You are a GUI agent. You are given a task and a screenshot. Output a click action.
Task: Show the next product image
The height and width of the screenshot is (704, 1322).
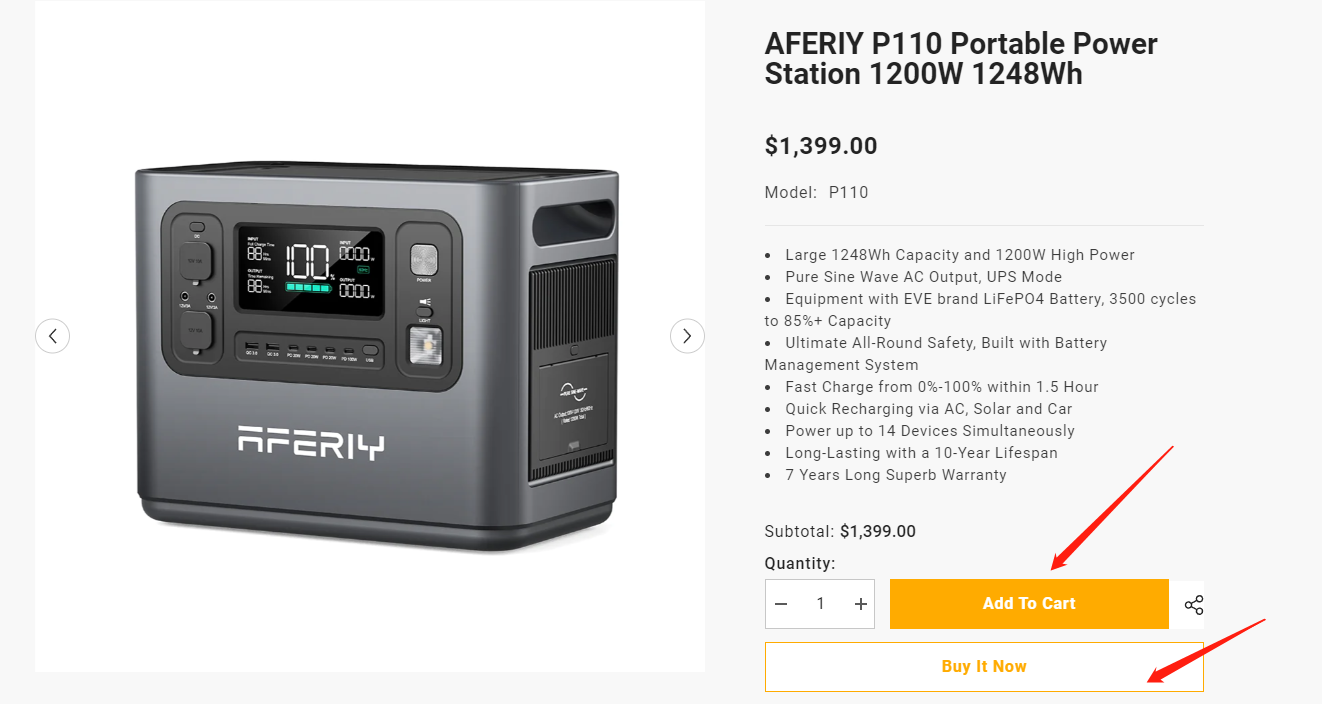[687, 336]
